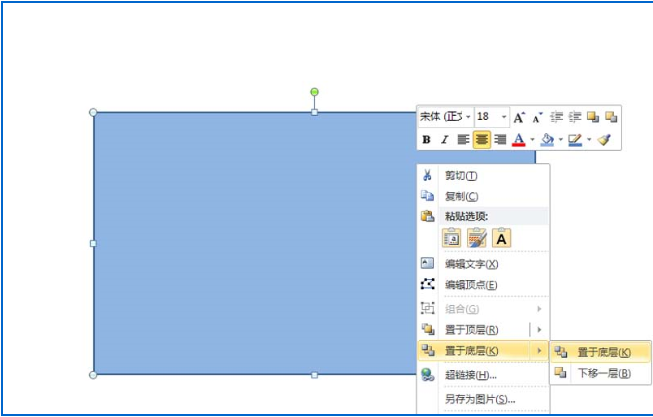Choose 复制(C) from the context menu
This screenshot has height=417, width=653.
(x=484, y=196)
